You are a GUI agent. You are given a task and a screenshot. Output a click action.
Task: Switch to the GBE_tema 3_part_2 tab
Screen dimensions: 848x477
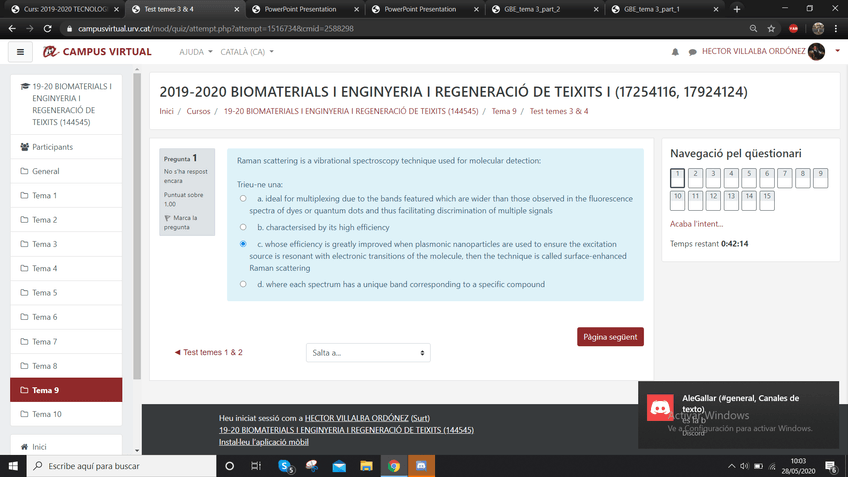(540, 9)
